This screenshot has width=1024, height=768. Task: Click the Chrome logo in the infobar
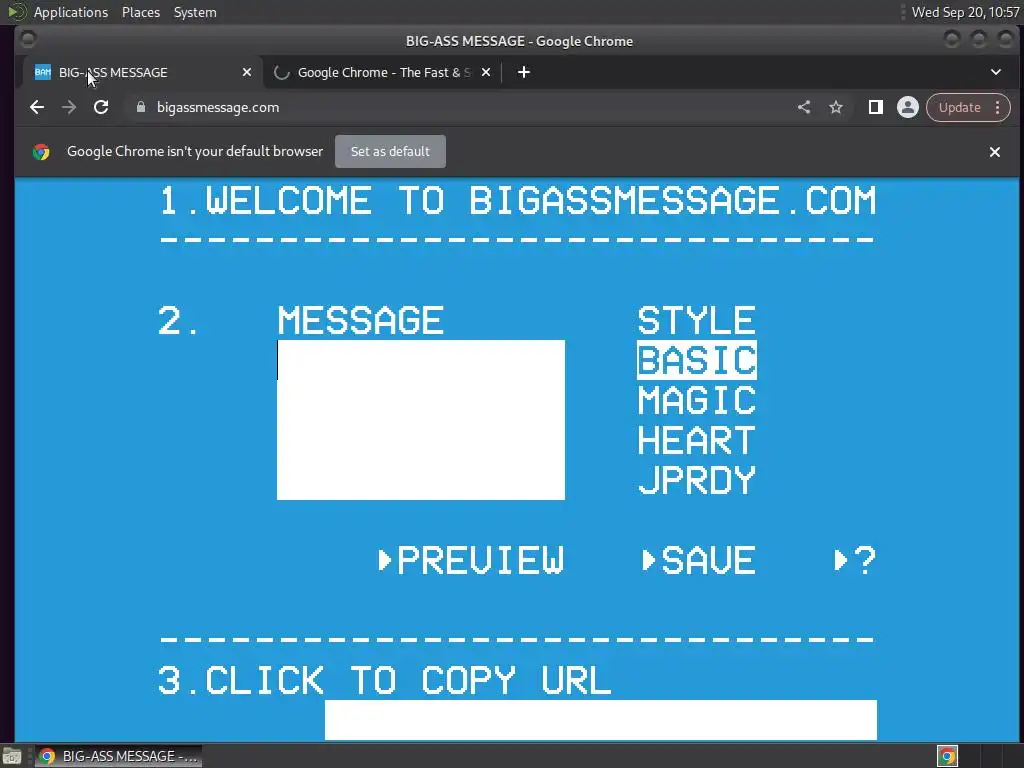tap(41, 152)
